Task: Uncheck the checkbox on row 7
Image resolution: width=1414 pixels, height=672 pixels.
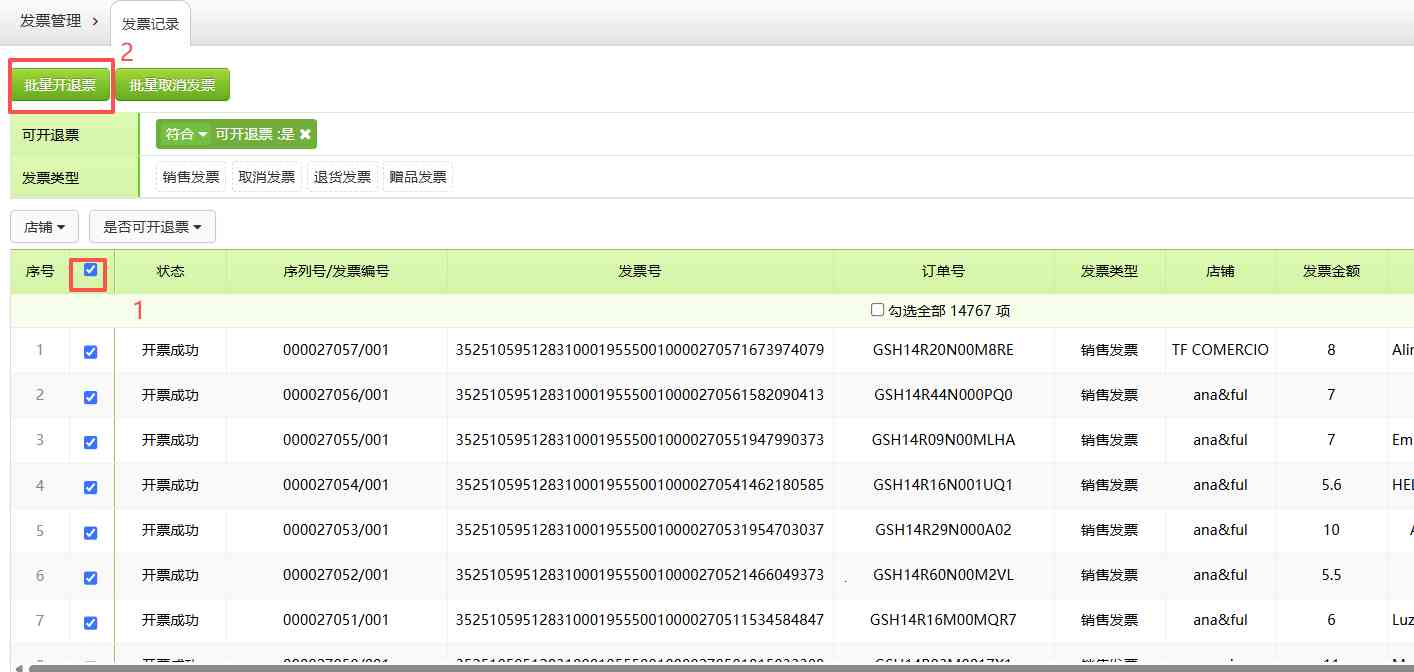Action: (91, 622)
